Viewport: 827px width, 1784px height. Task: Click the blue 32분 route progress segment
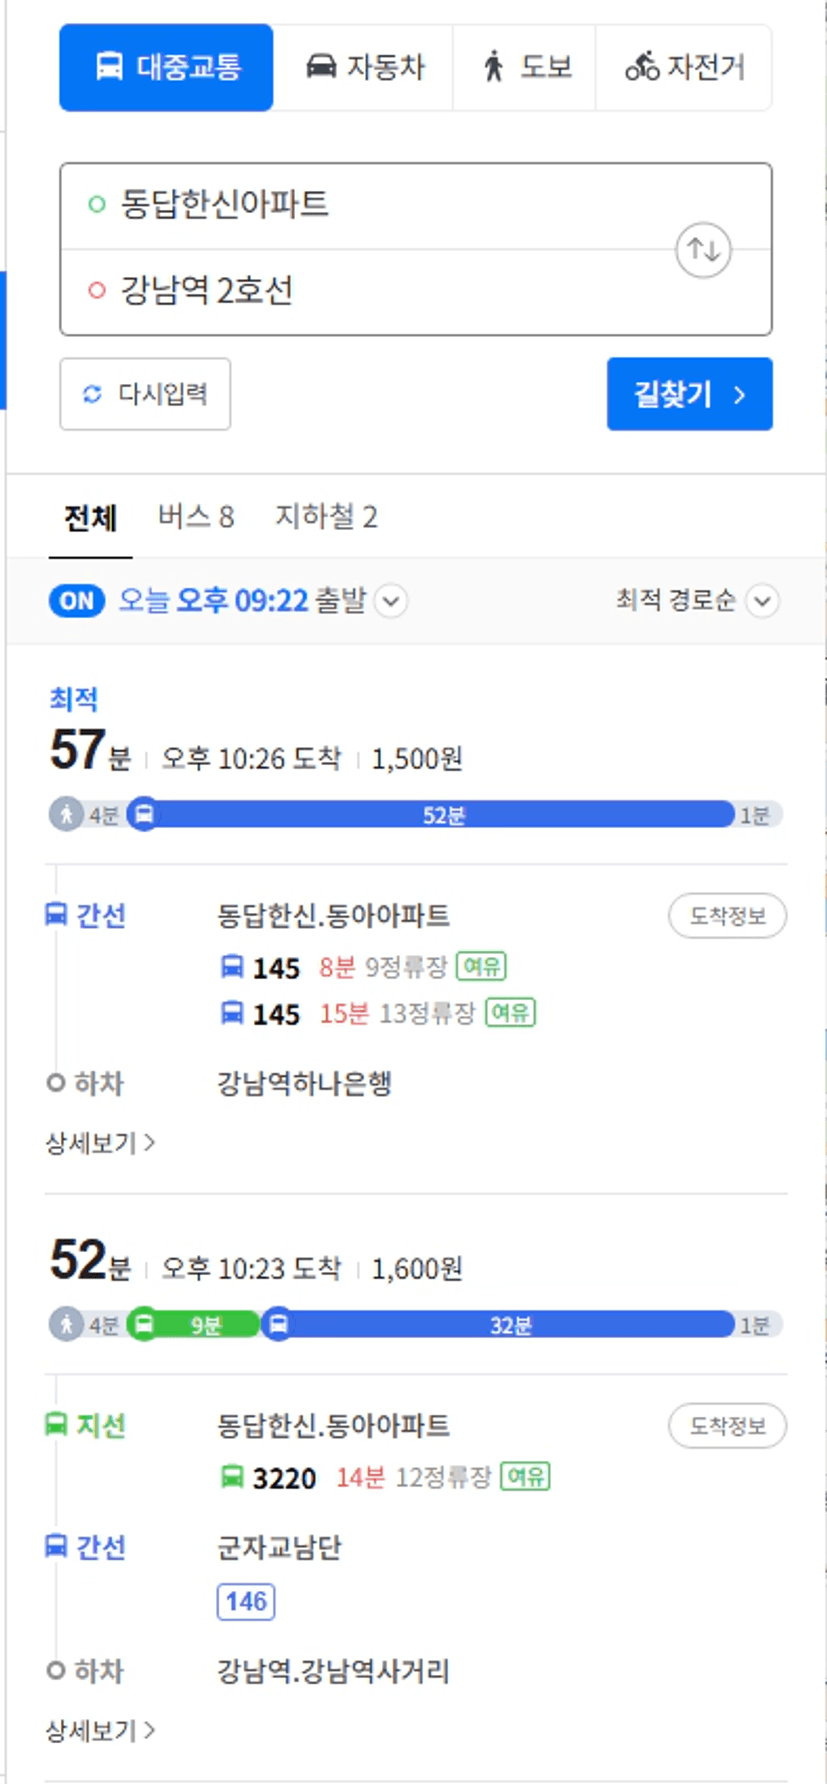510,1325
